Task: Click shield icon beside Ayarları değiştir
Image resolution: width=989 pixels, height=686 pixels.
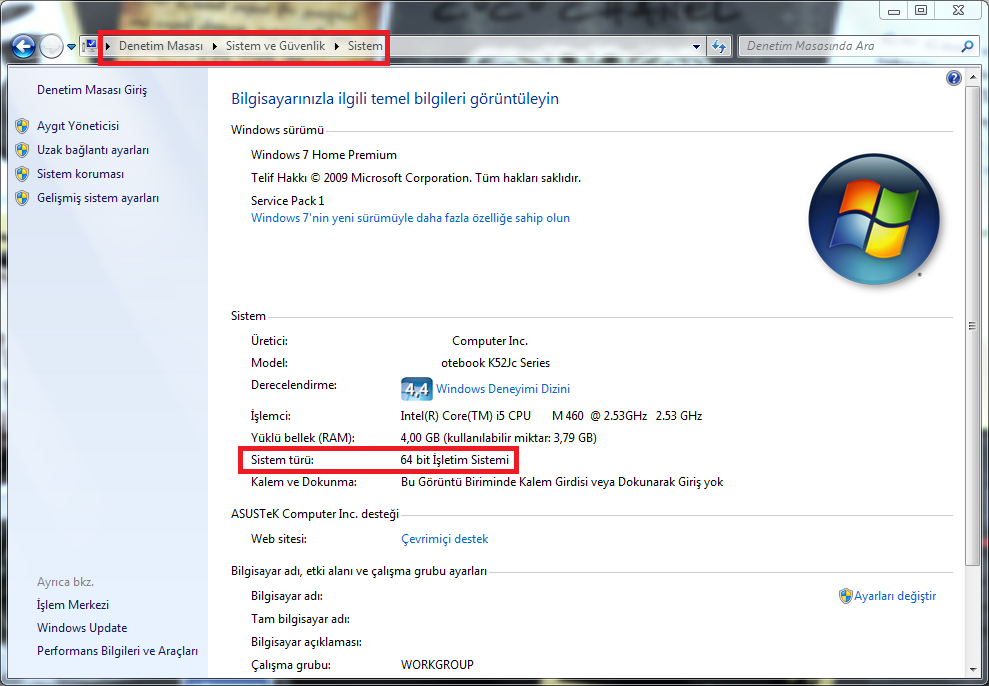Action: [846, 596]
